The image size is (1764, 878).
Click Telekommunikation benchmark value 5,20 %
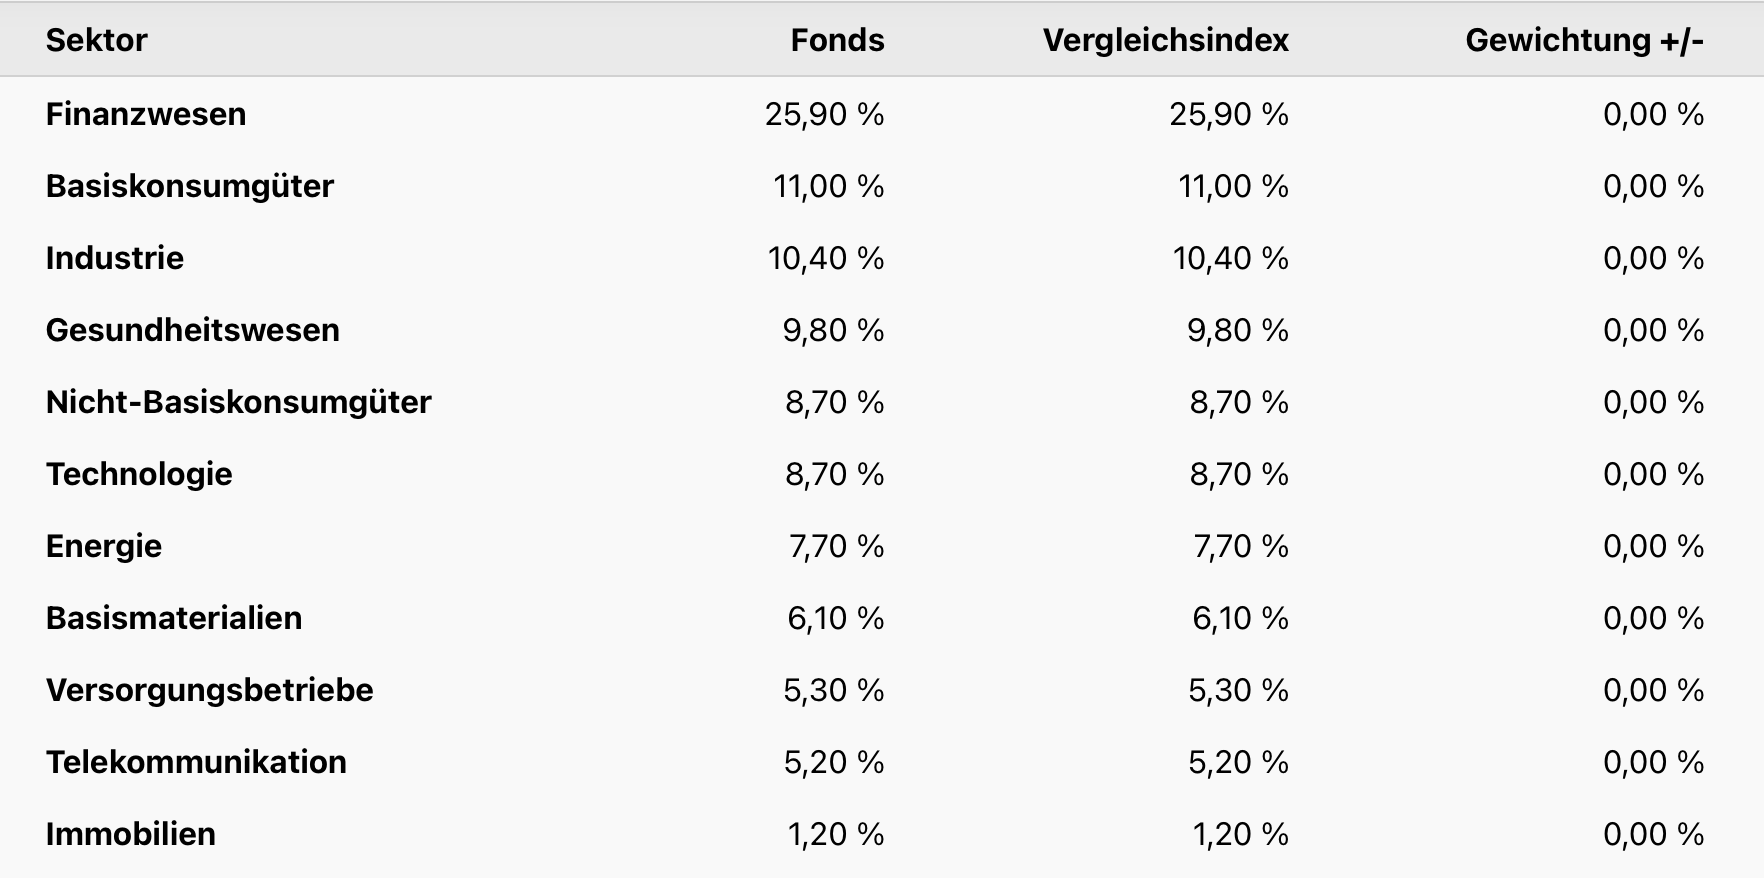click(x=1238, y=762)
